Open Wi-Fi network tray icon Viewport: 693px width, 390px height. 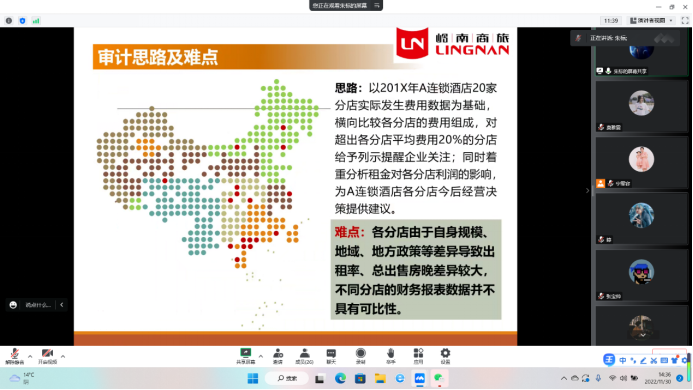point(613,379)
